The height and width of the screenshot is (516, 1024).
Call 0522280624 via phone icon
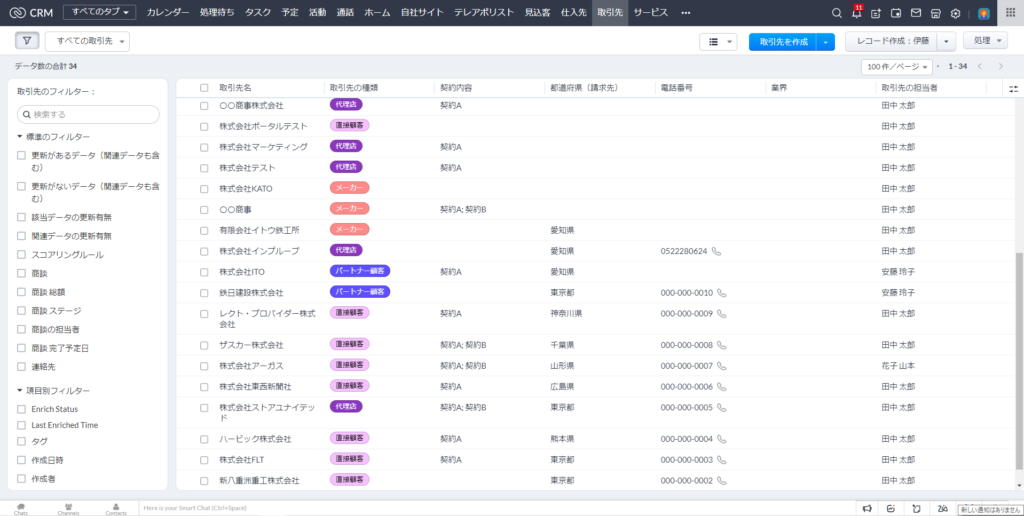716,251
